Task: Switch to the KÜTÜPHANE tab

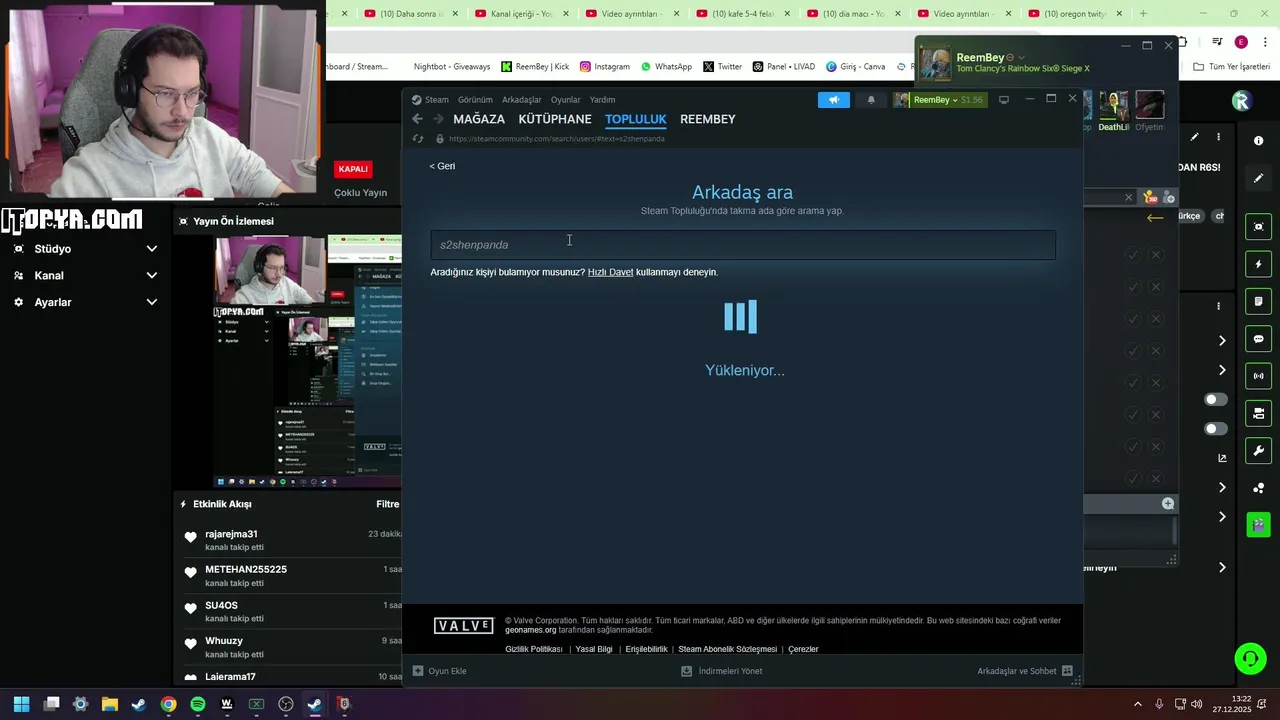Action: 555,119
